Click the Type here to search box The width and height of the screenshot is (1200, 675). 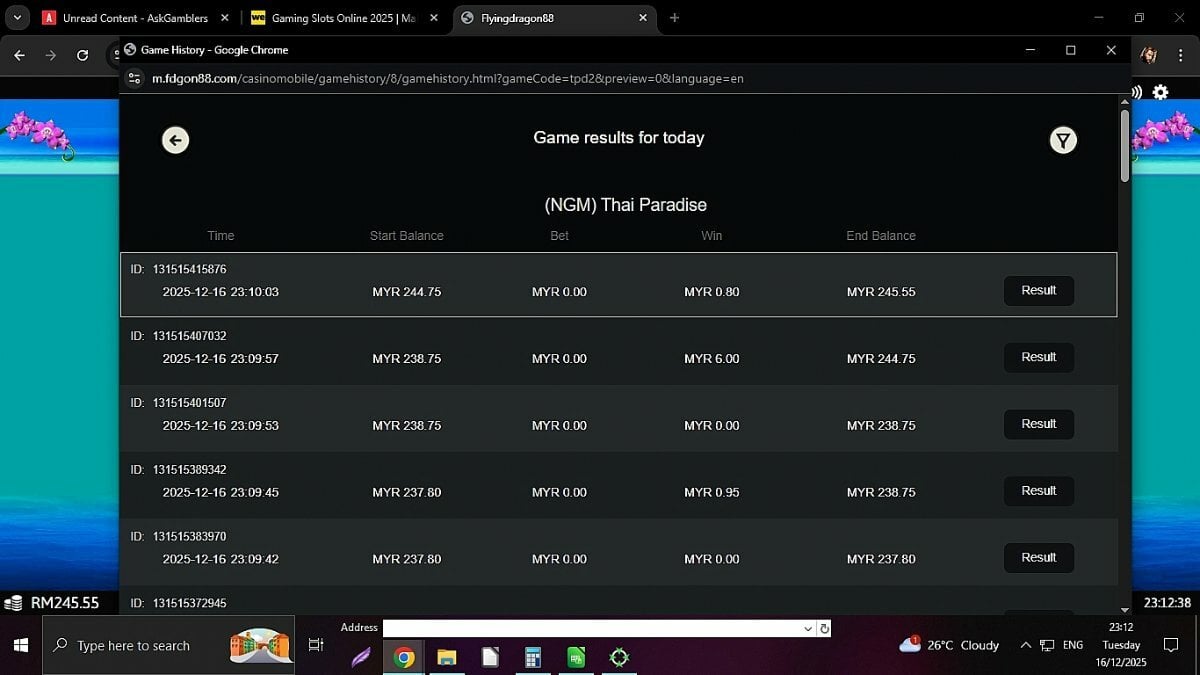[133, 646]
